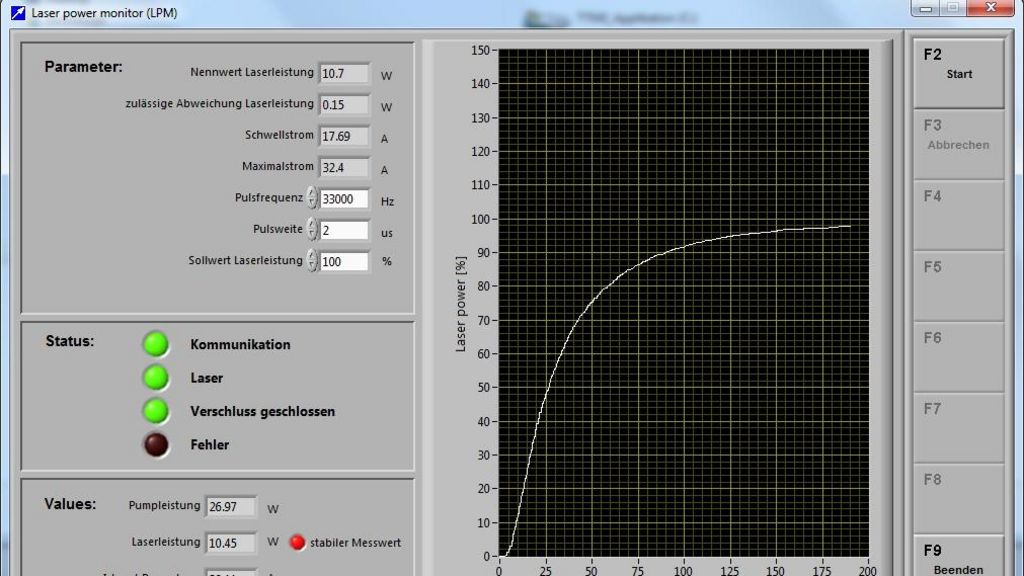Click the green Laser status LED

155,378
